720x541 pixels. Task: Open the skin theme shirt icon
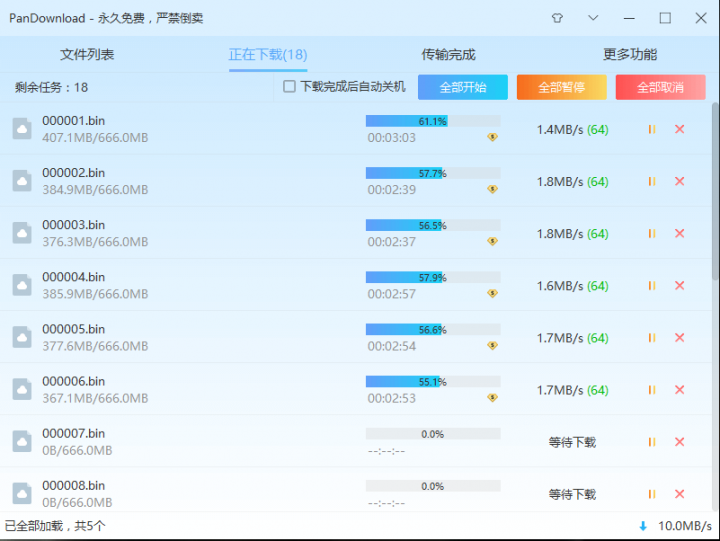coord(557,18)
